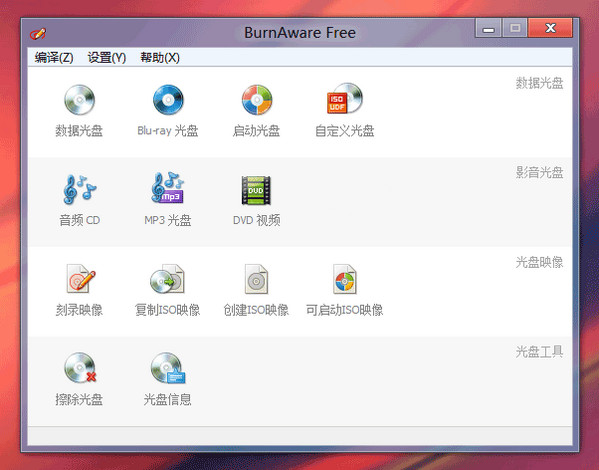
Task: Open the 数据光盘 data disc icon
Action: (x=79, y=100)
